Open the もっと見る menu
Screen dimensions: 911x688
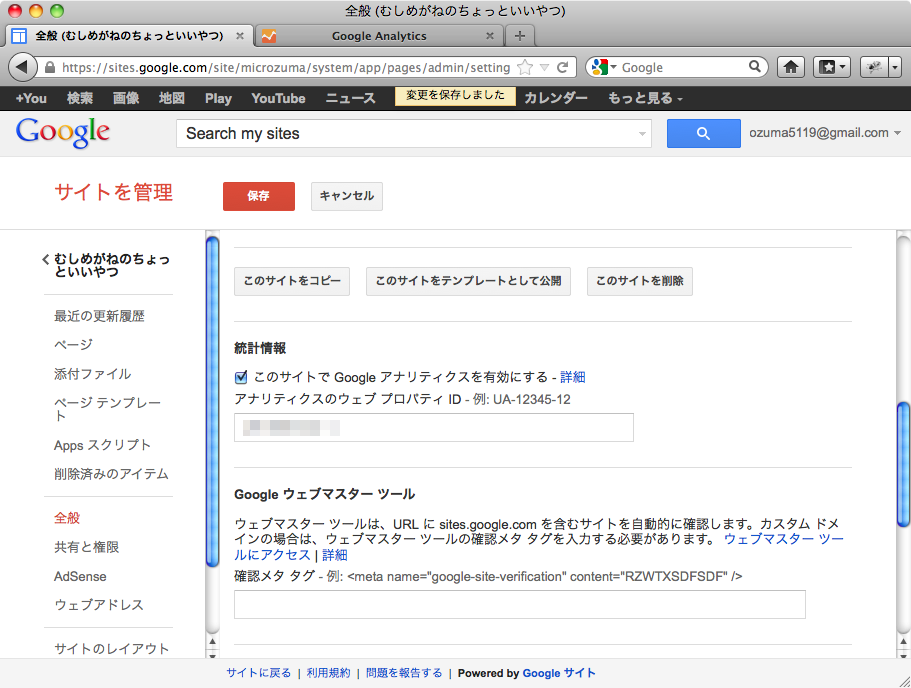[645, 98]
